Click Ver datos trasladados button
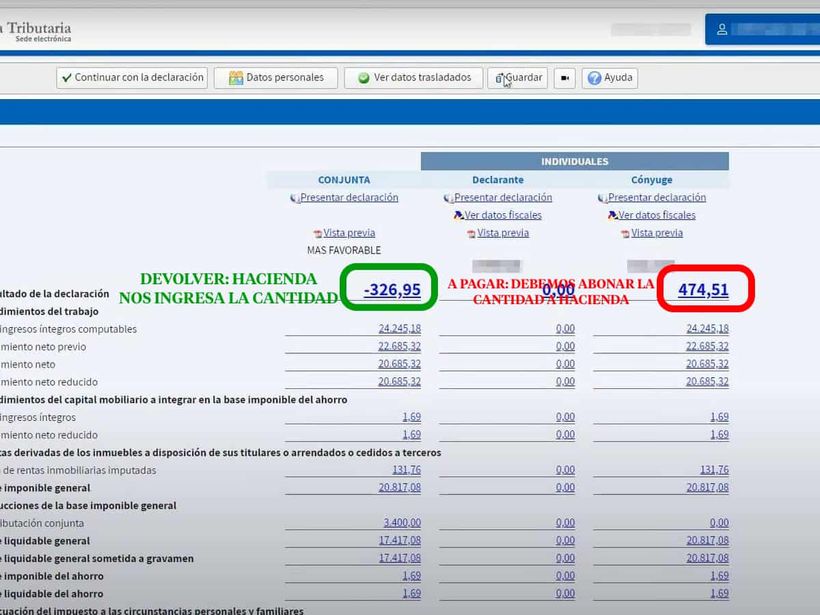 click(x=414, y=78)
